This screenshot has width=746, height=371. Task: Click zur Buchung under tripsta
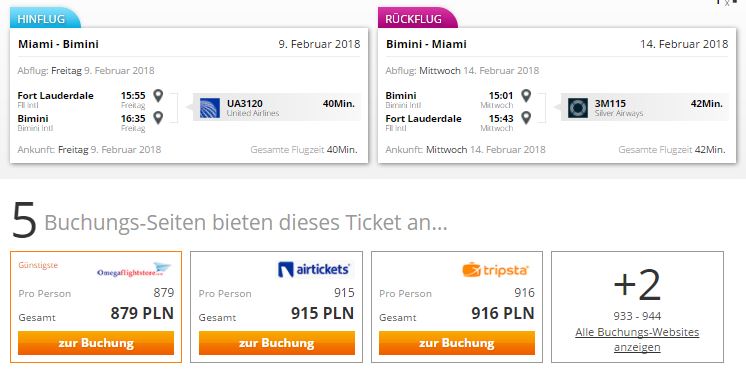tap(457, 343)
